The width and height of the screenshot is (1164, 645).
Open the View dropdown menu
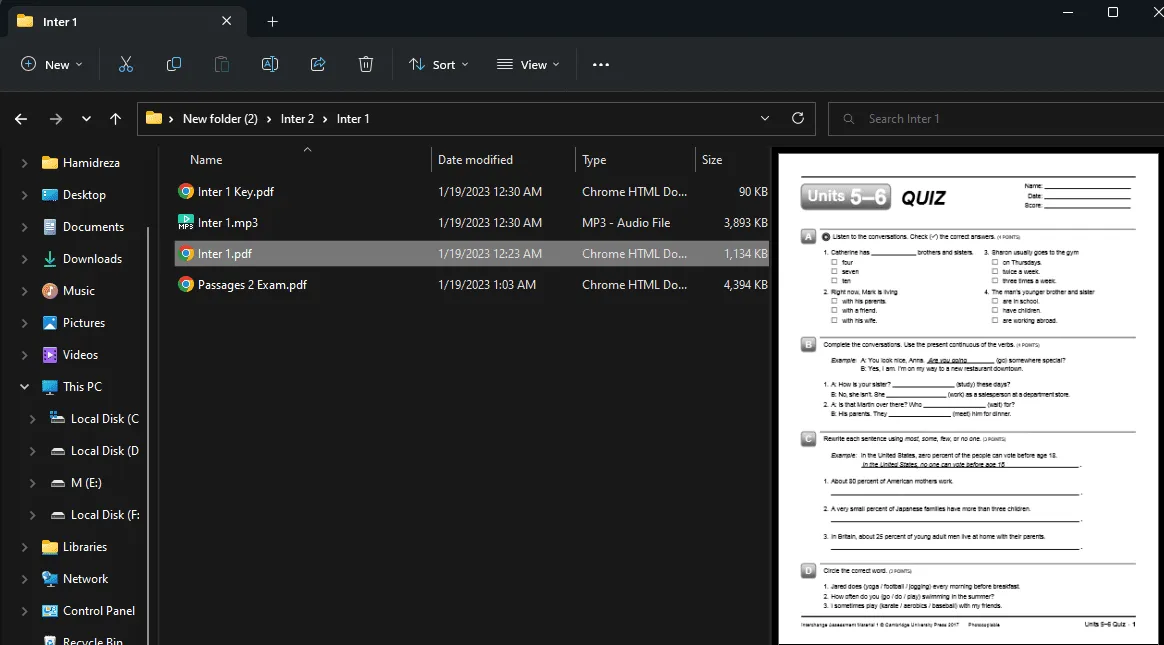pos(528,64)
